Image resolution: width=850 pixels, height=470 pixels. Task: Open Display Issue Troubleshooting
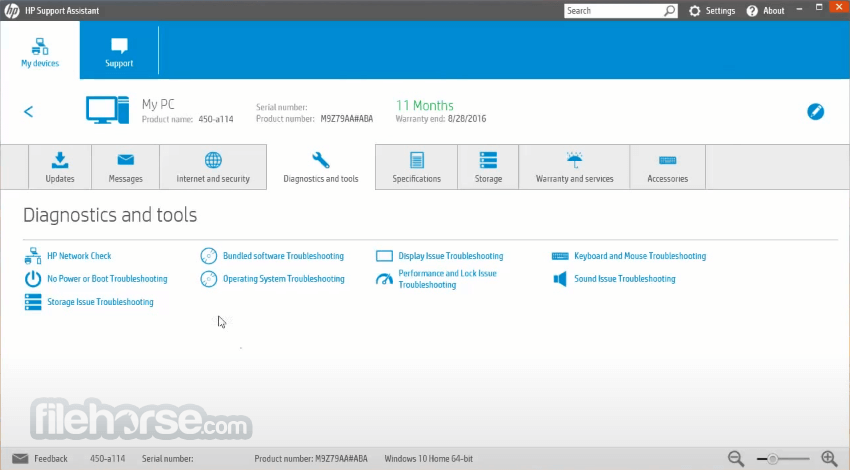click(x=450, y=256)
